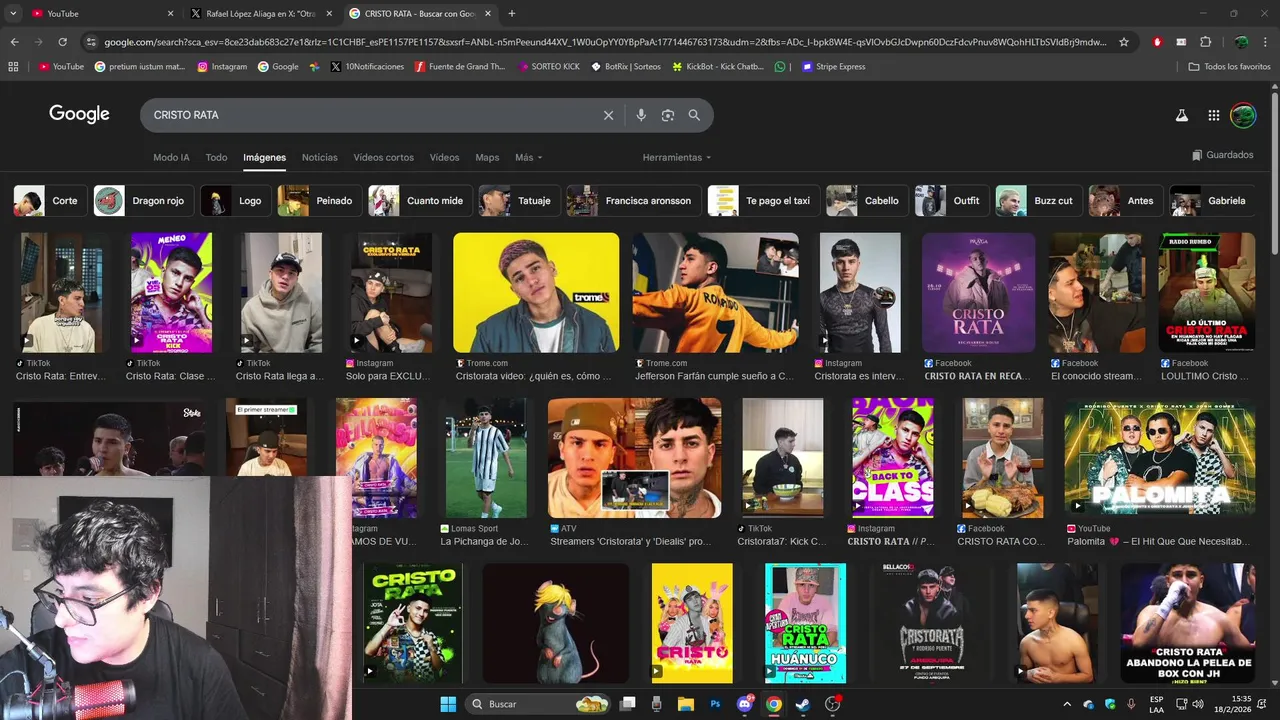Clear the search box with the X icon
This screenshot has width=1280, height=720.
[608, 115]
